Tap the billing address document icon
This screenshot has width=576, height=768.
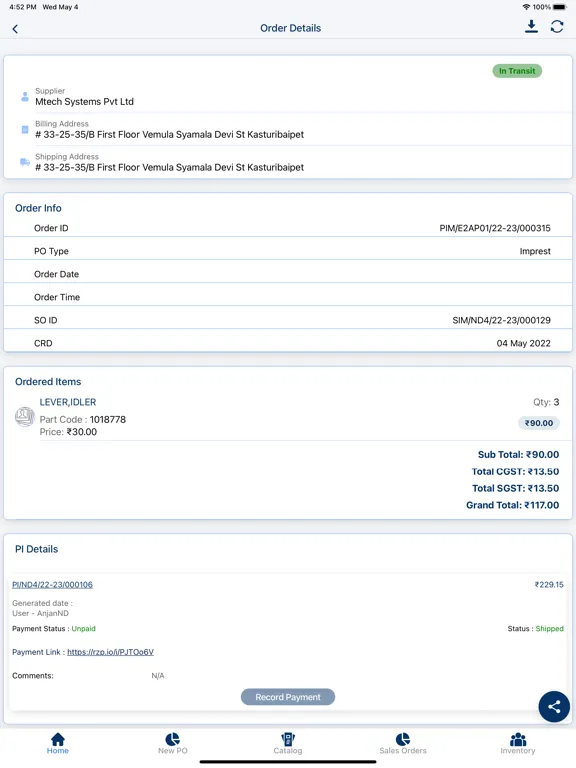pyautogui.click(x=25, y=129)
